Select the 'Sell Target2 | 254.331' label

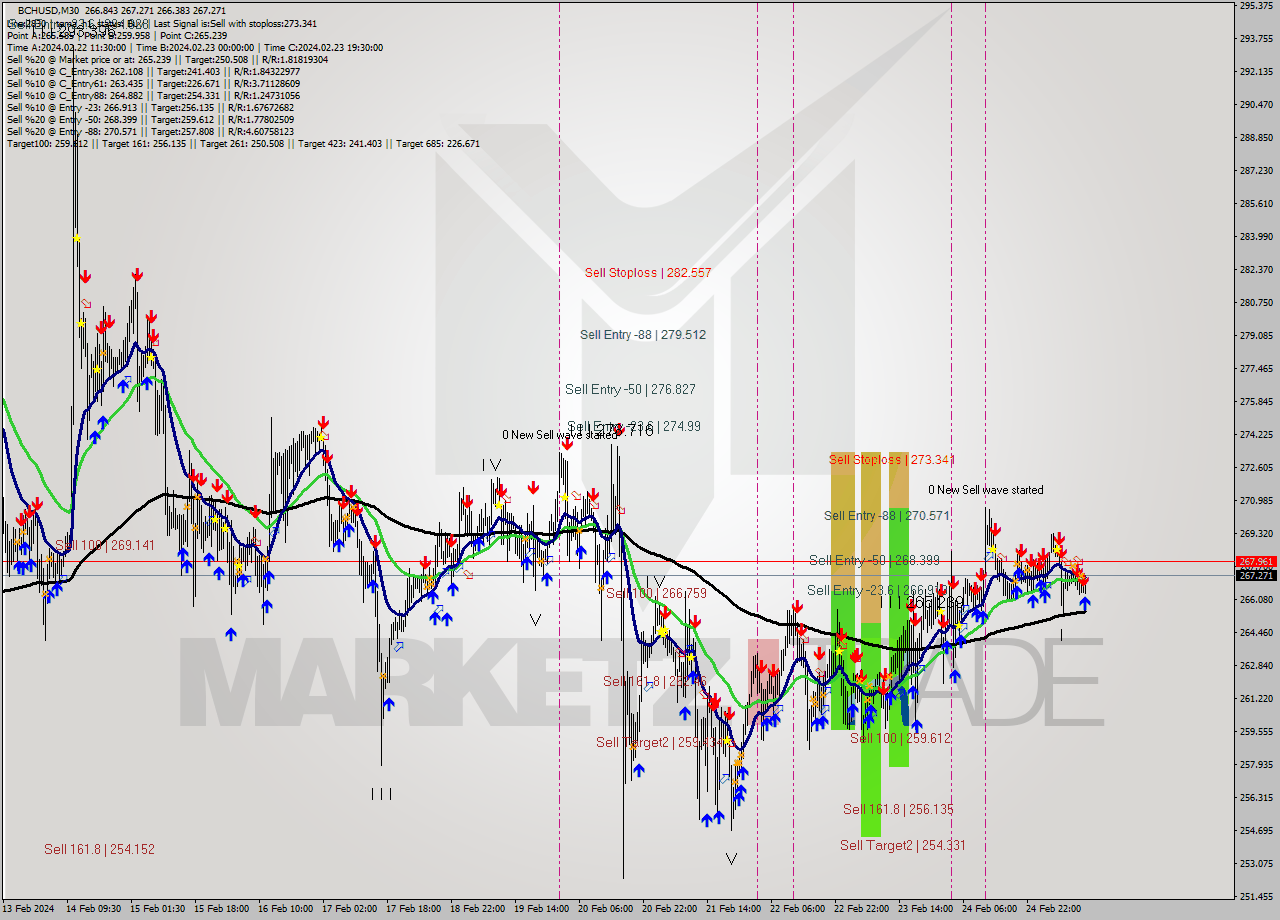click(x=903, y=845)
